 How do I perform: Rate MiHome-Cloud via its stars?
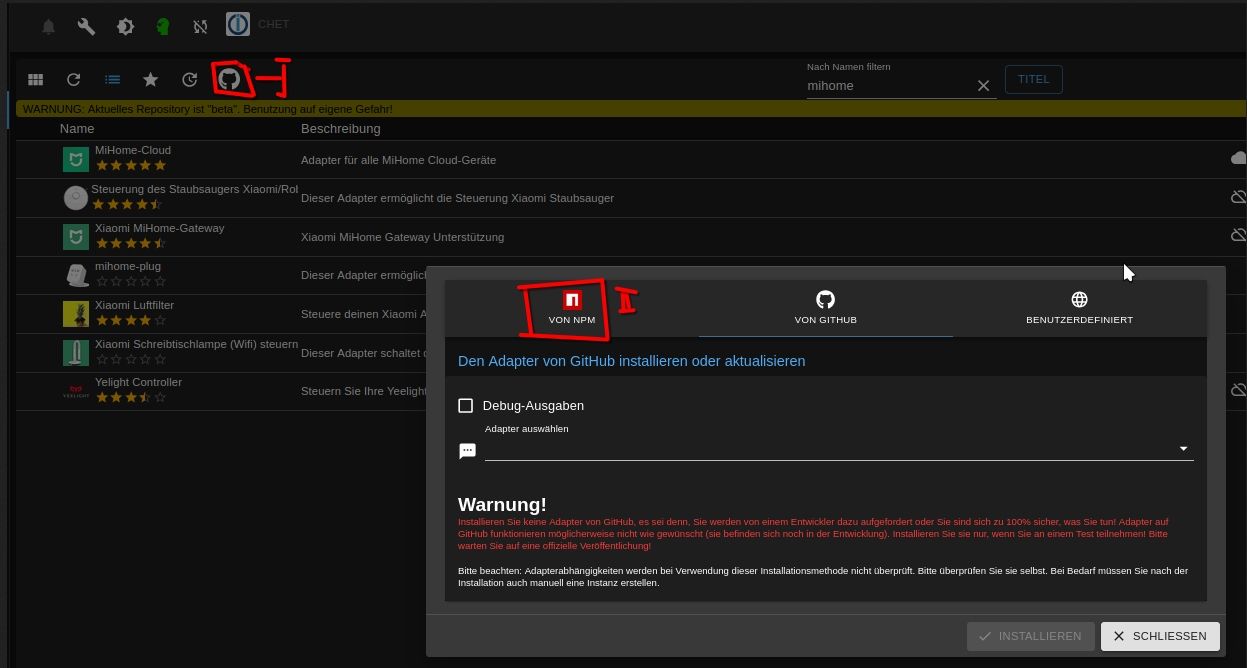[131, 165]
